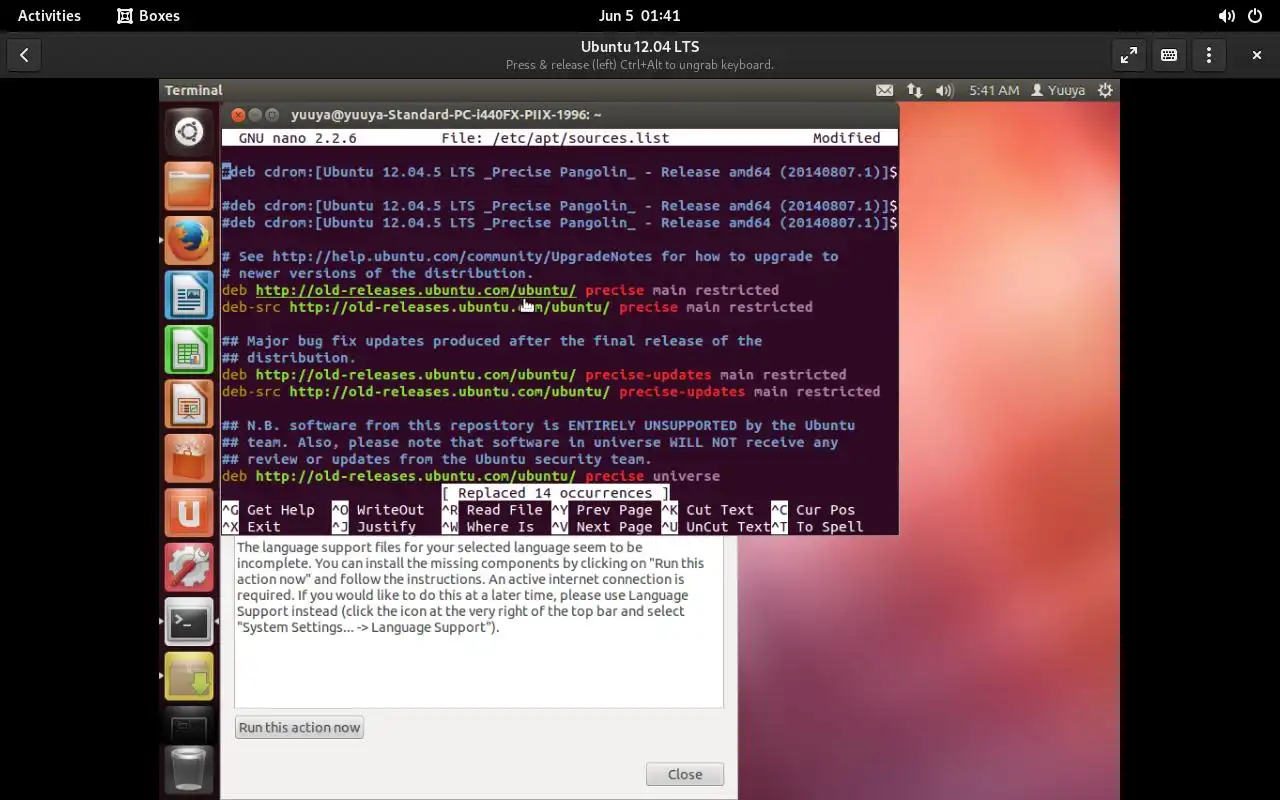Minimize the terminal window

pyautogui.click(x=255, y=115)
